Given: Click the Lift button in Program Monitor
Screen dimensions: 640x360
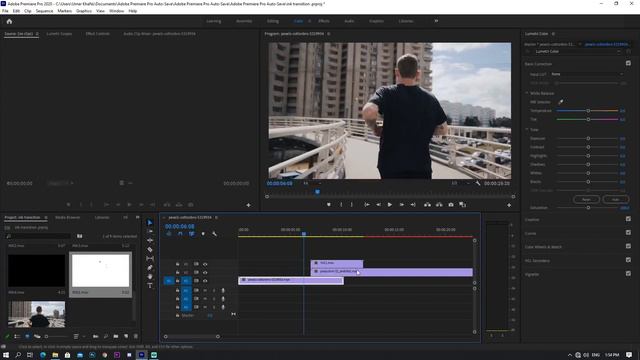Looking at the screenshot, I should (x=427, y=204).
